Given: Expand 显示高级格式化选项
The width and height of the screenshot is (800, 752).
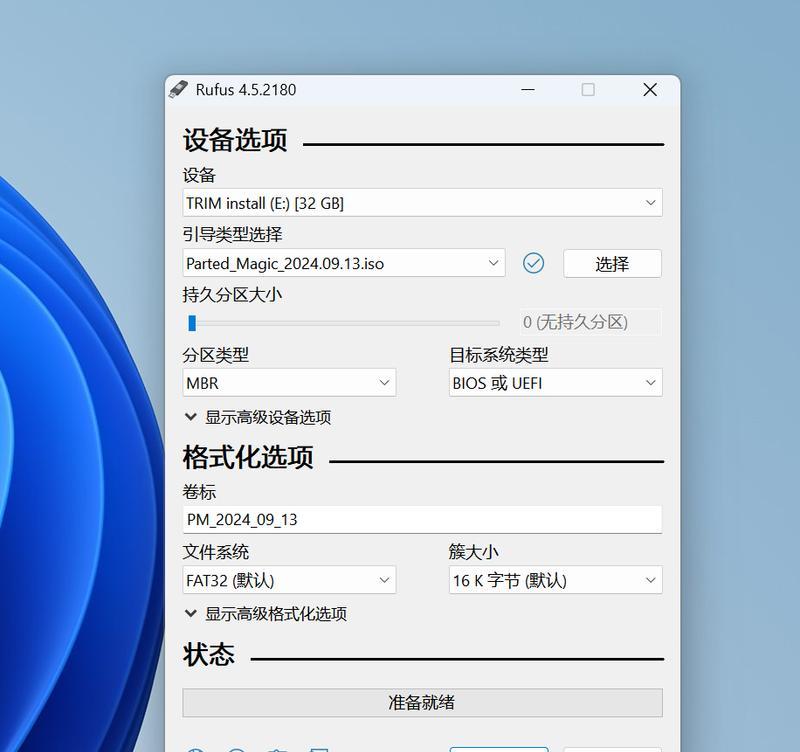Looking at the screenshot, I should click(x=266, y=614).
